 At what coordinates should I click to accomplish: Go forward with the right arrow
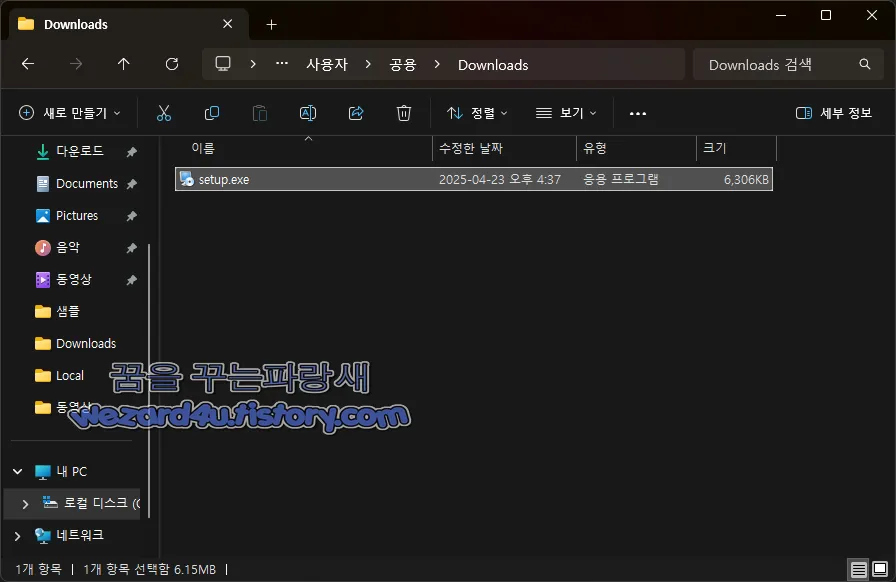point(76,64)
